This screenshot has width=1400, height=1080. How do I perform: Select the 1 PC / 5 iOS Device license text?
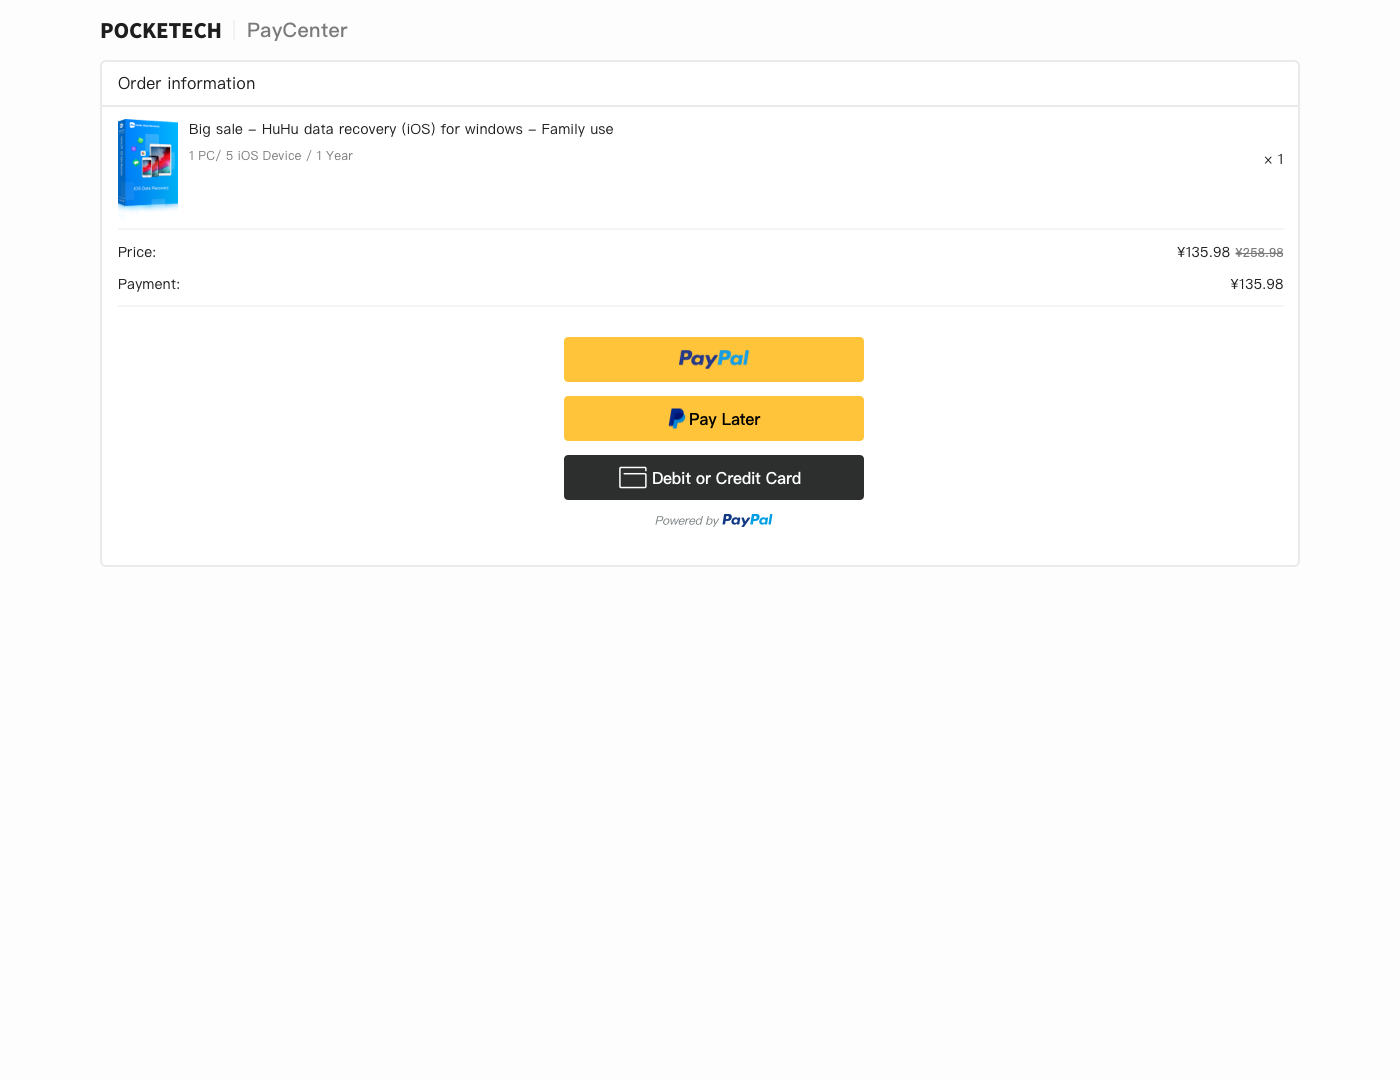tap(270, 156)
